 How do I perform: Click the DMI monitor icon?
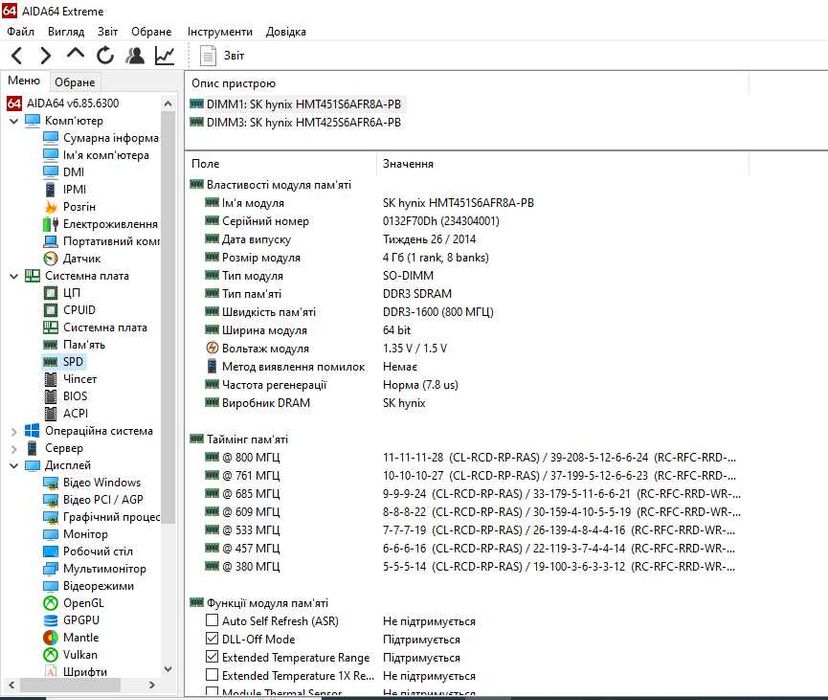51,172
